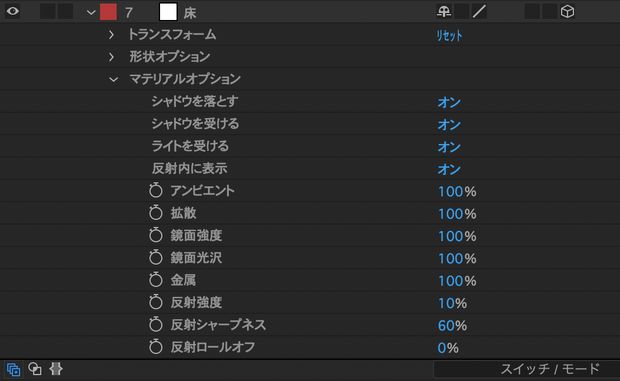The image size is (620, 381).
Task: Expand the 形状オプション group
Action: pos(112,57)
